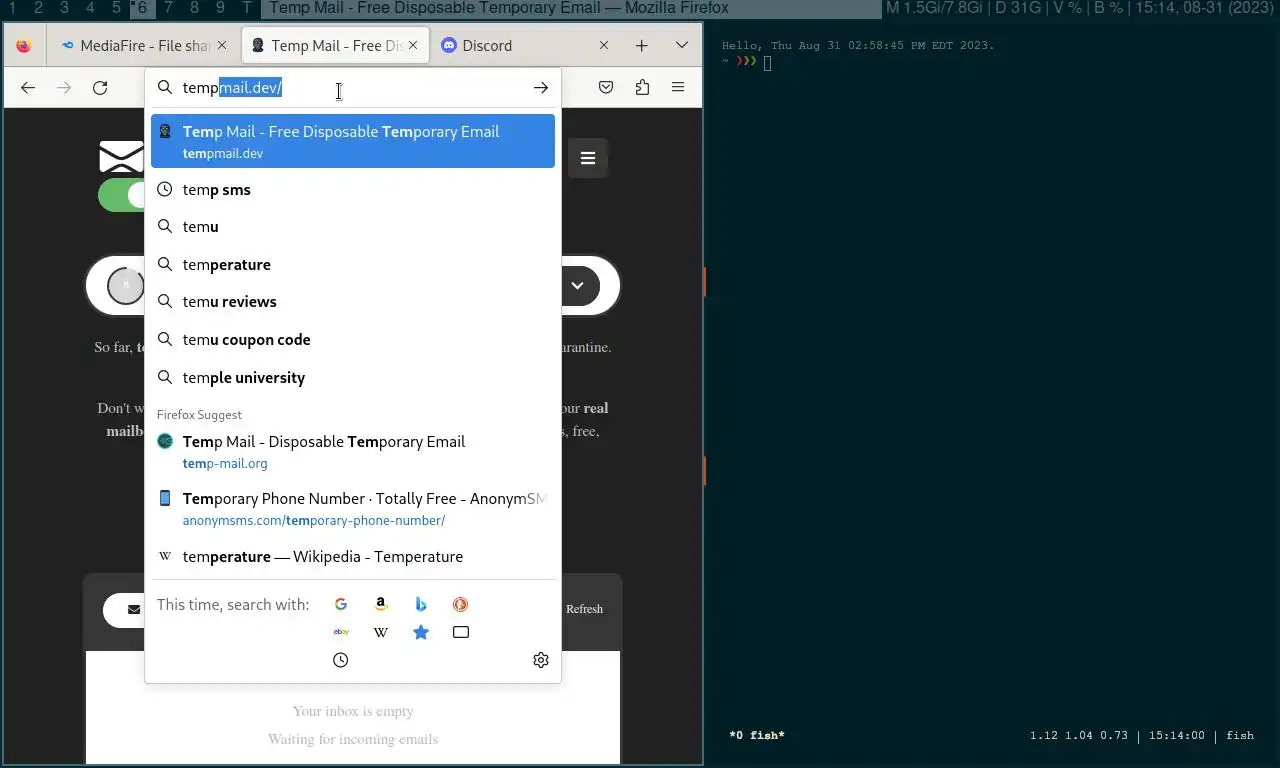1280x768 pixels.
Task: Expand the dark chevron dropdown on page
Action: (578, 286)
